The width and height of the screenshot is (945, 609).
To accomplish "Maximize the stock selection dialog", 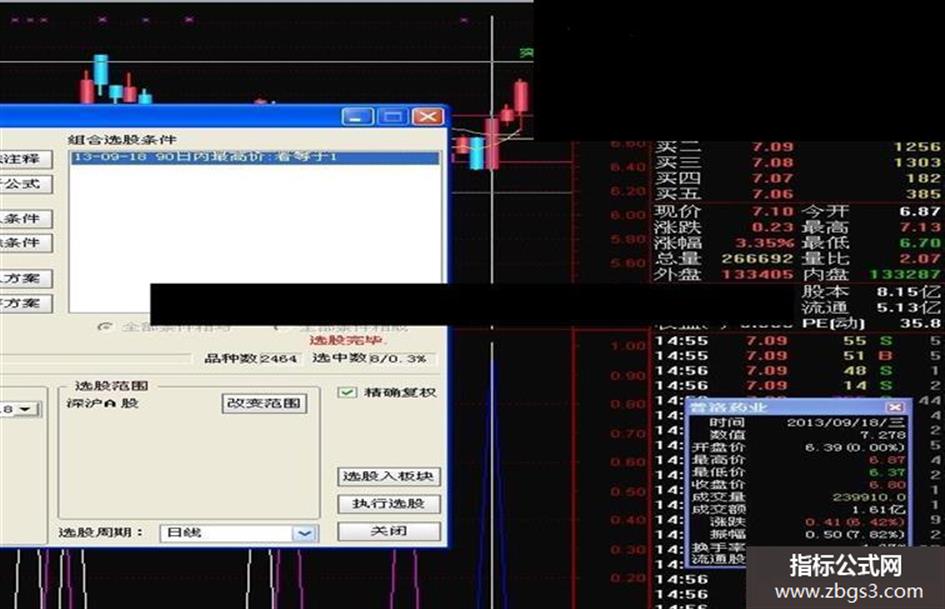I will [393, 116].
